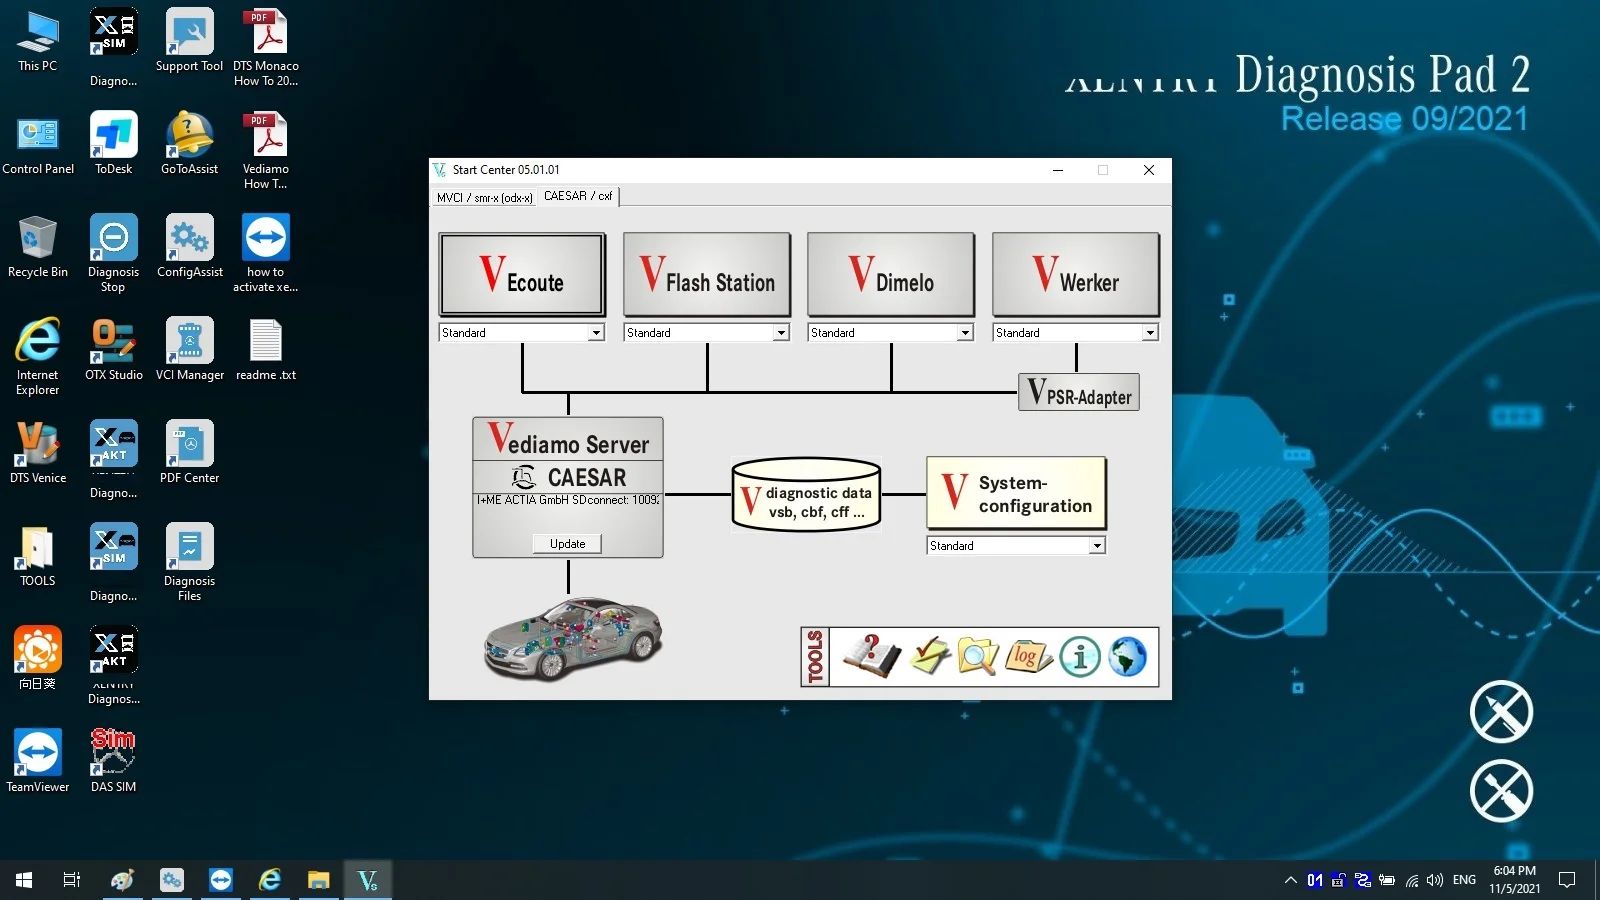The image size is (1600, 900).
Task: Open DTS Monaco How To PDF
Action: [266, 48]
